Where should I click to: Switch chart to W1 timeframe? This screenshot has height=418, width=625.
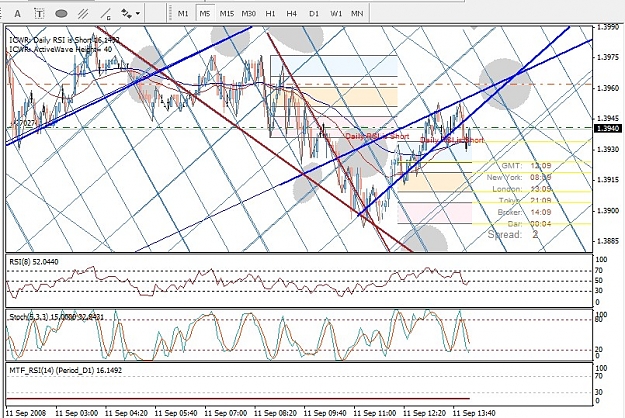tap(336, 14)
